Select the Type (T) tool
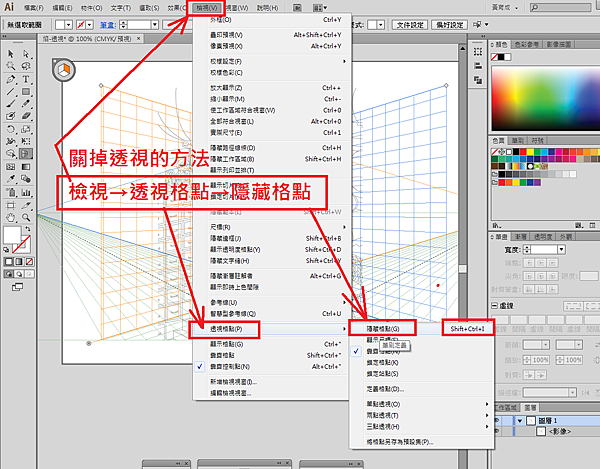600x469 pixels. (26, 79)
